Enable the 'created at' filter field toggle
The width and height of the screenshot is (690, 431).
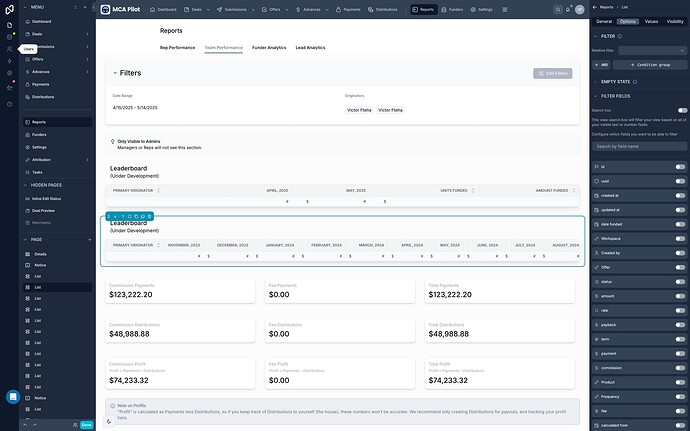tap(680, 195)
